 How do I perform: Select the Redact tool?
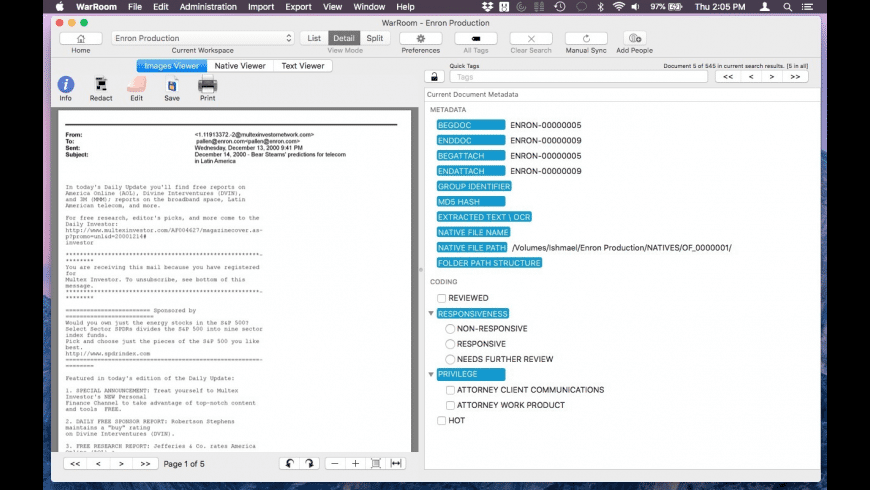101,85
